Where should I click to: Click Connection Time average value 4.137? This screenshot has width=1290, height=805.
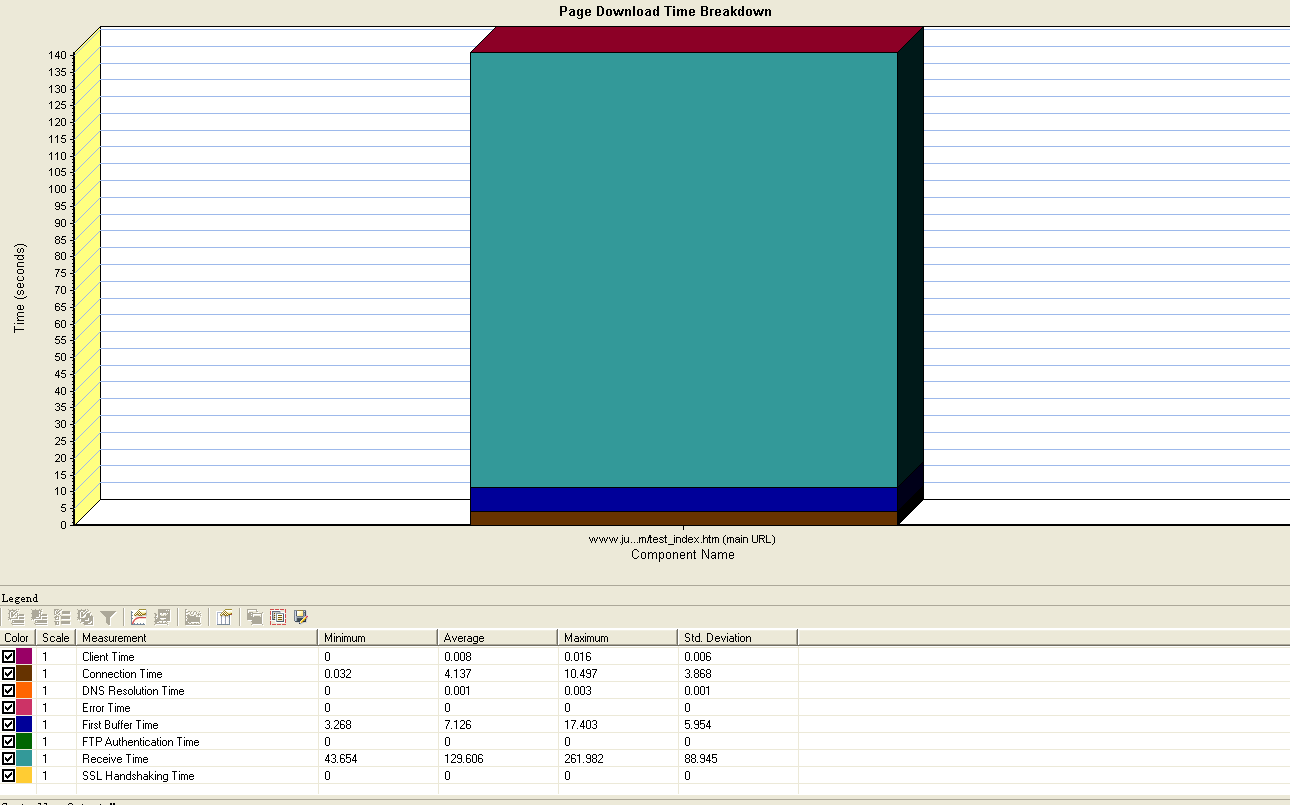(457, 673)
